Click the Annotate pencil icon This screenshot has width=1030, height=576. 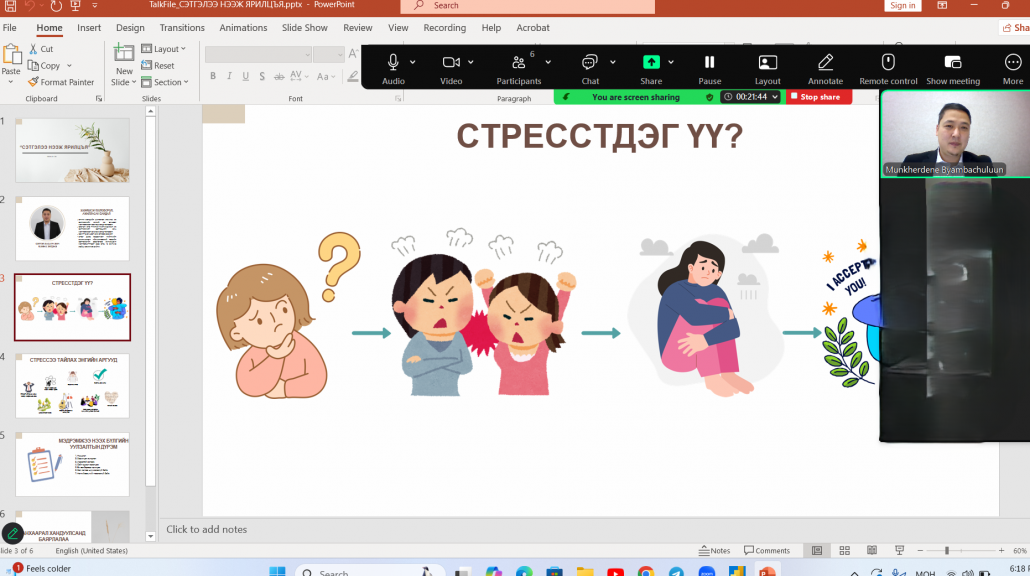(825, 63)
